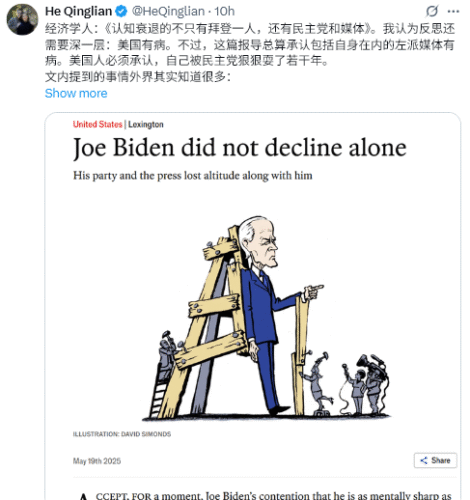470x500 pixels.
Task: Click the article subtitle about party and press
Action: point(193,175)
